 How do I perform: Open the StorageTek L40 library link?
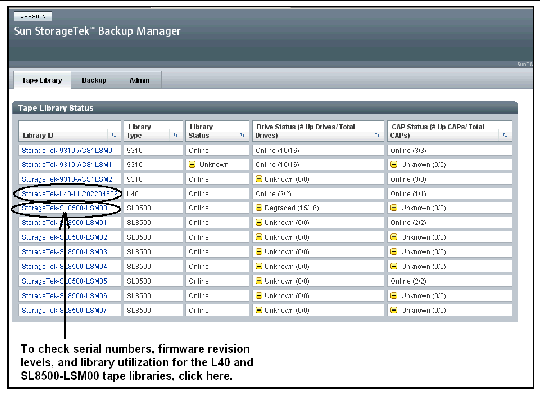click(70, 194)
